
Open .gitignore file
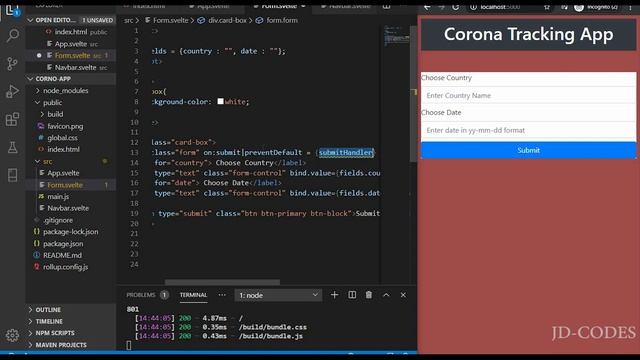(58, 220)
